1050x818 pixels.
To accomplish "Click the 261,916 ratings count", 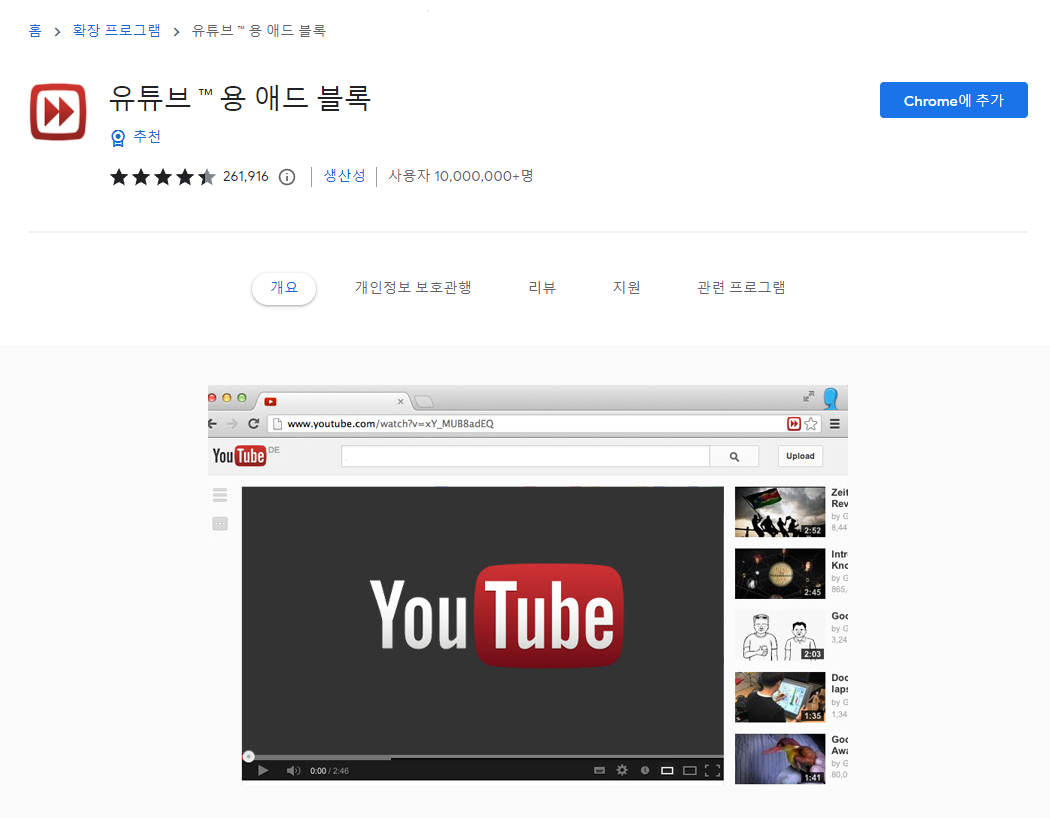I will point(245,177).
